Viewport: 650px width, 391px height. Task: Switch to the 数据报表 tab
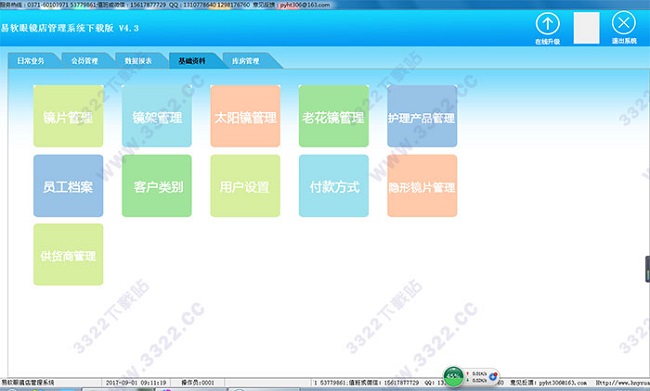(139, 61)
